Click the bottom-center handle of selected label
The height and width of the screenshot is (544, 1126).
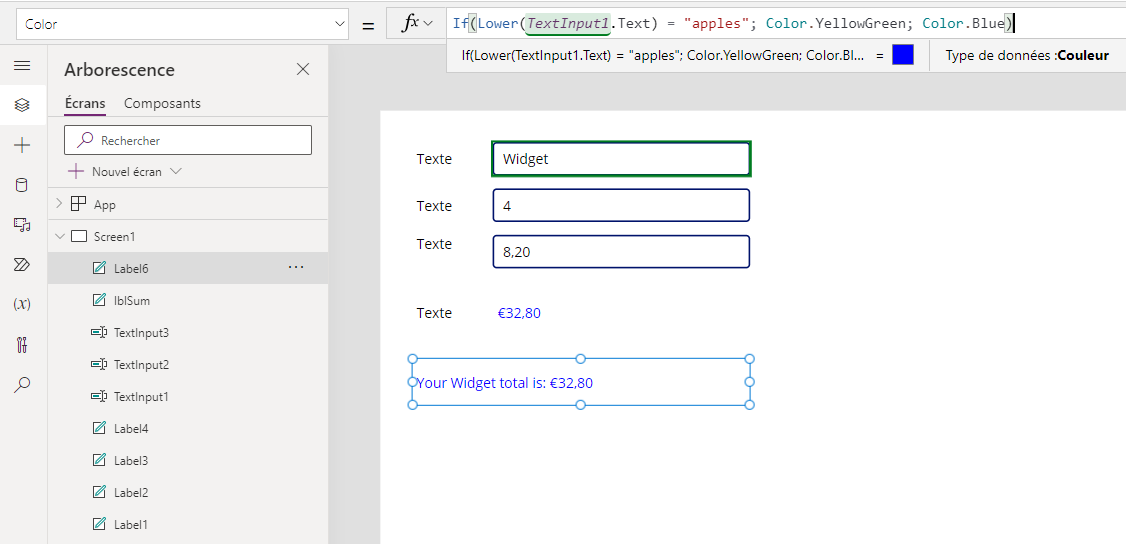click(581, 405)
